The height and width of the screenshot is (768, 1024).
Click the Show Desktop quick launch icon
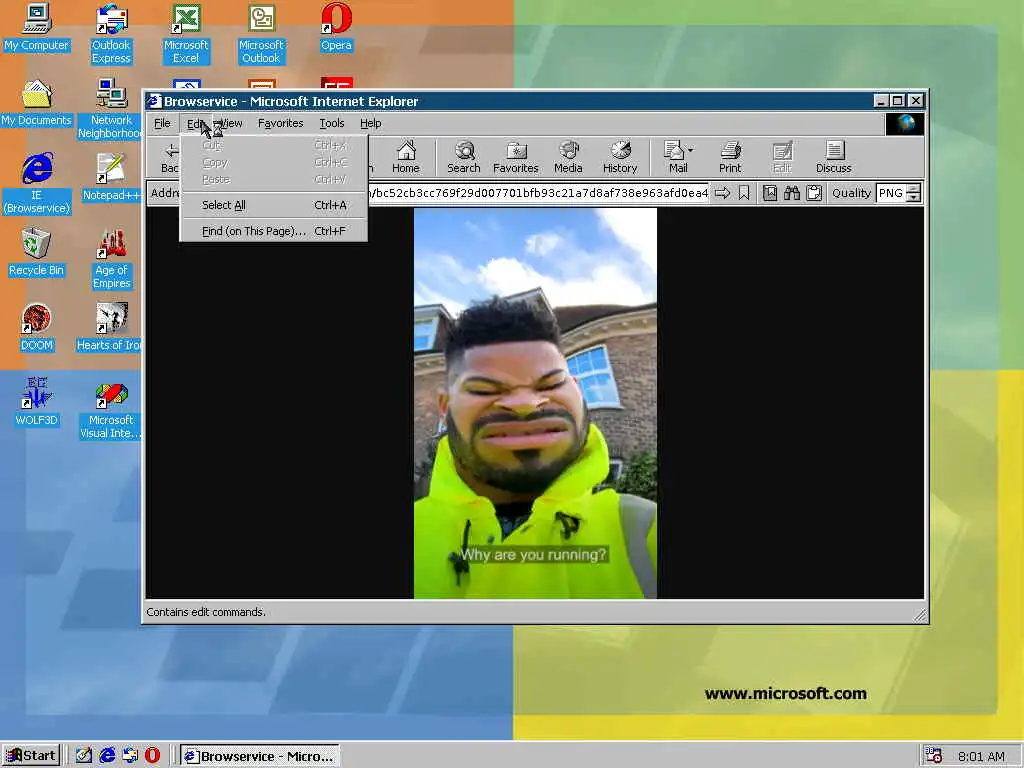[x=84, y=756]
